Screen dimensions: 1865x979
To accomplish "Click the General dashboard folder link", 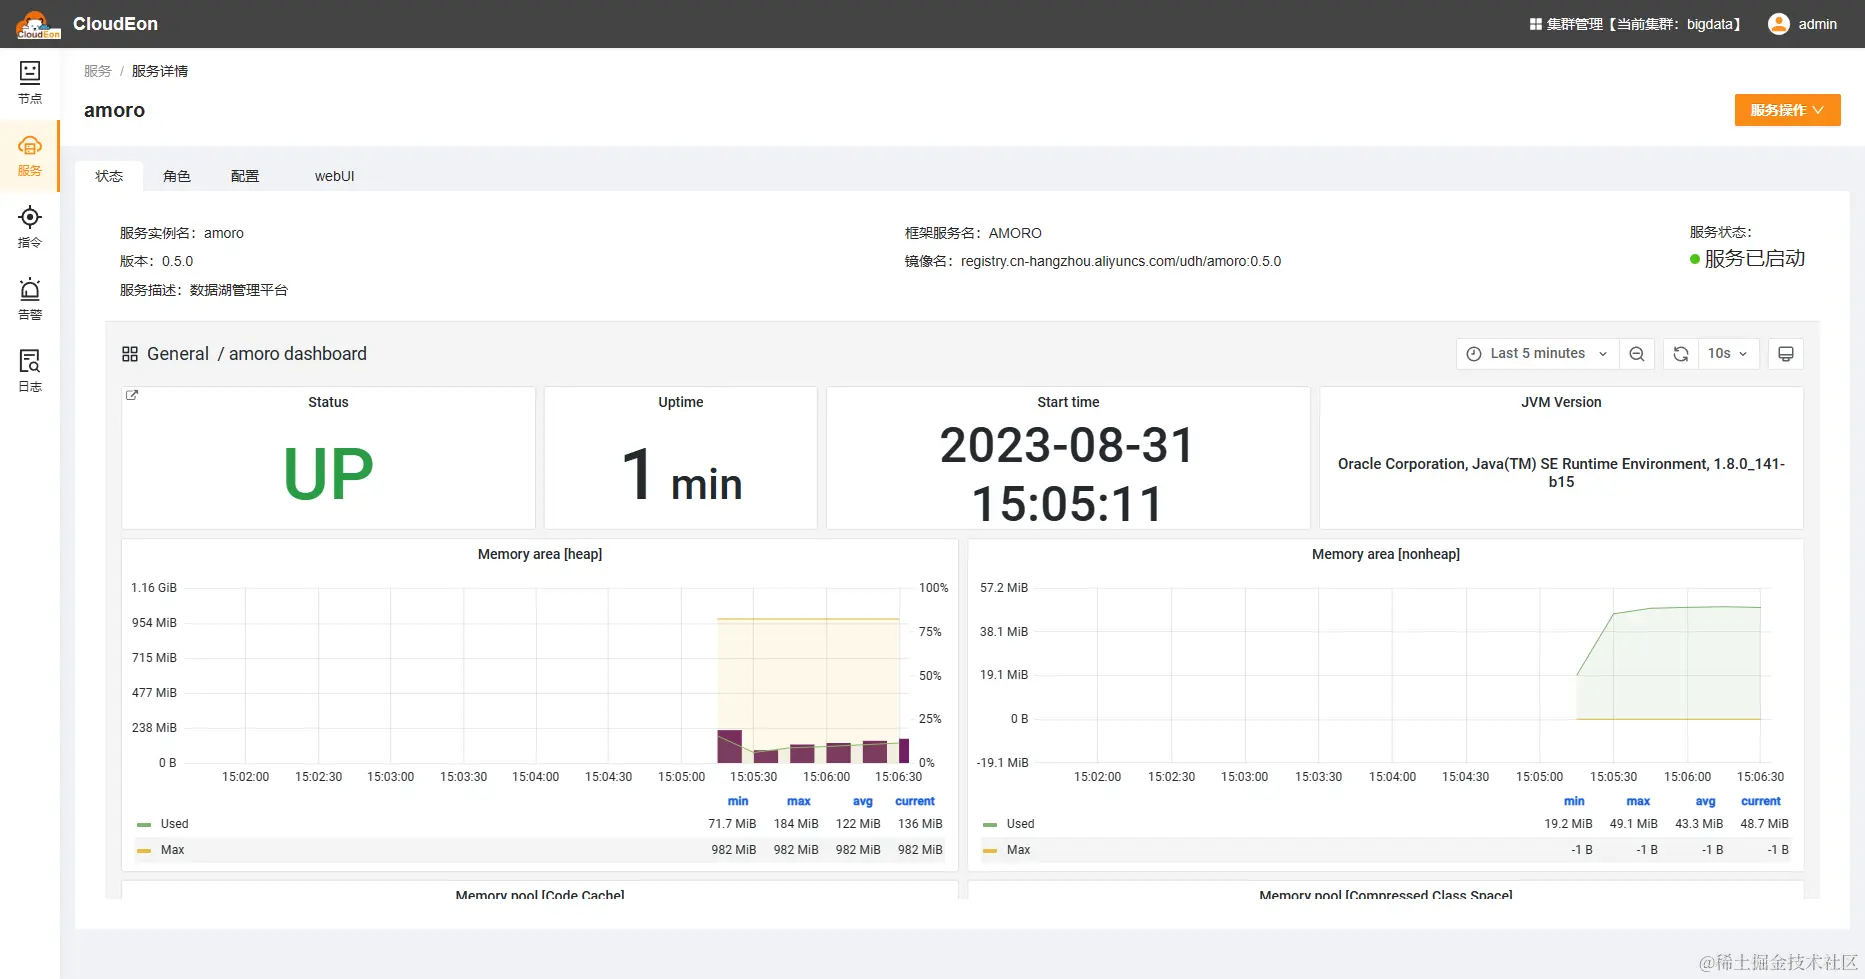I will 178,354.
